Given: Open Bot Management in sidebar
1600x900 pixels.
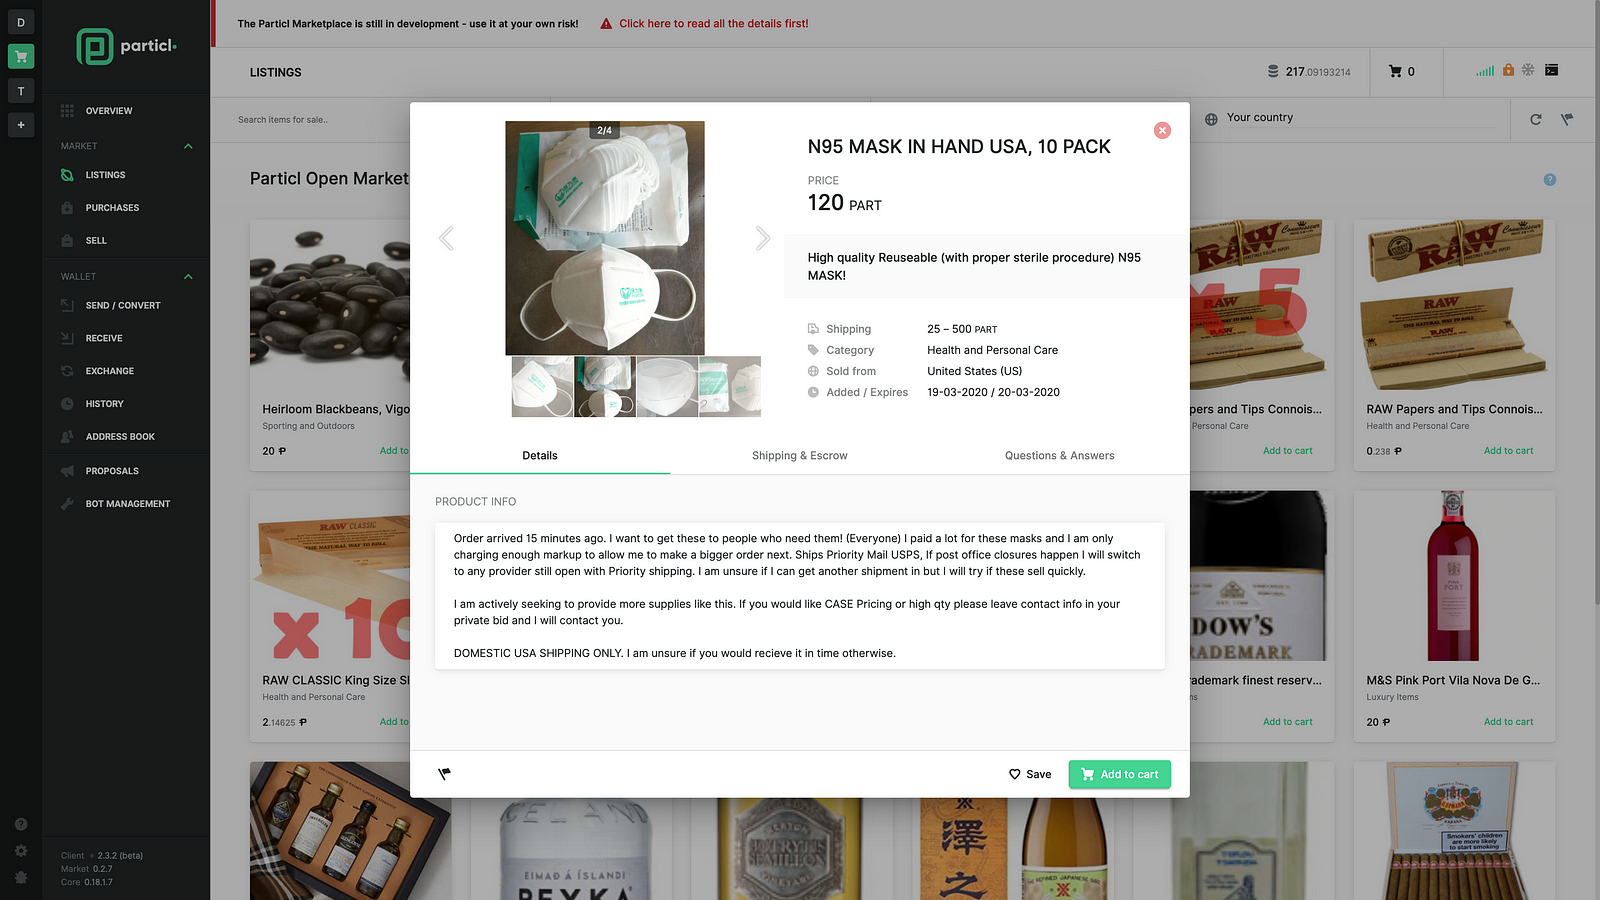Looking at the screenshot, I should pos(127,504).
